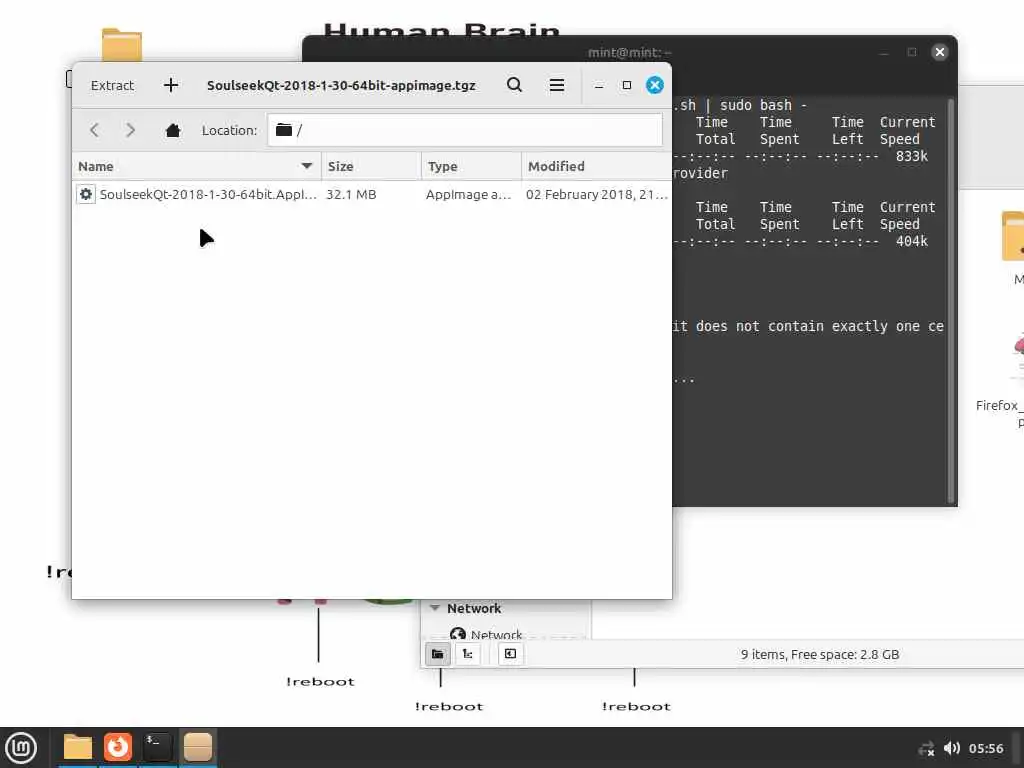Click the 05:56 clock
The width and height of the screenshot is (1024, 768).
click(x=986, y=748)
